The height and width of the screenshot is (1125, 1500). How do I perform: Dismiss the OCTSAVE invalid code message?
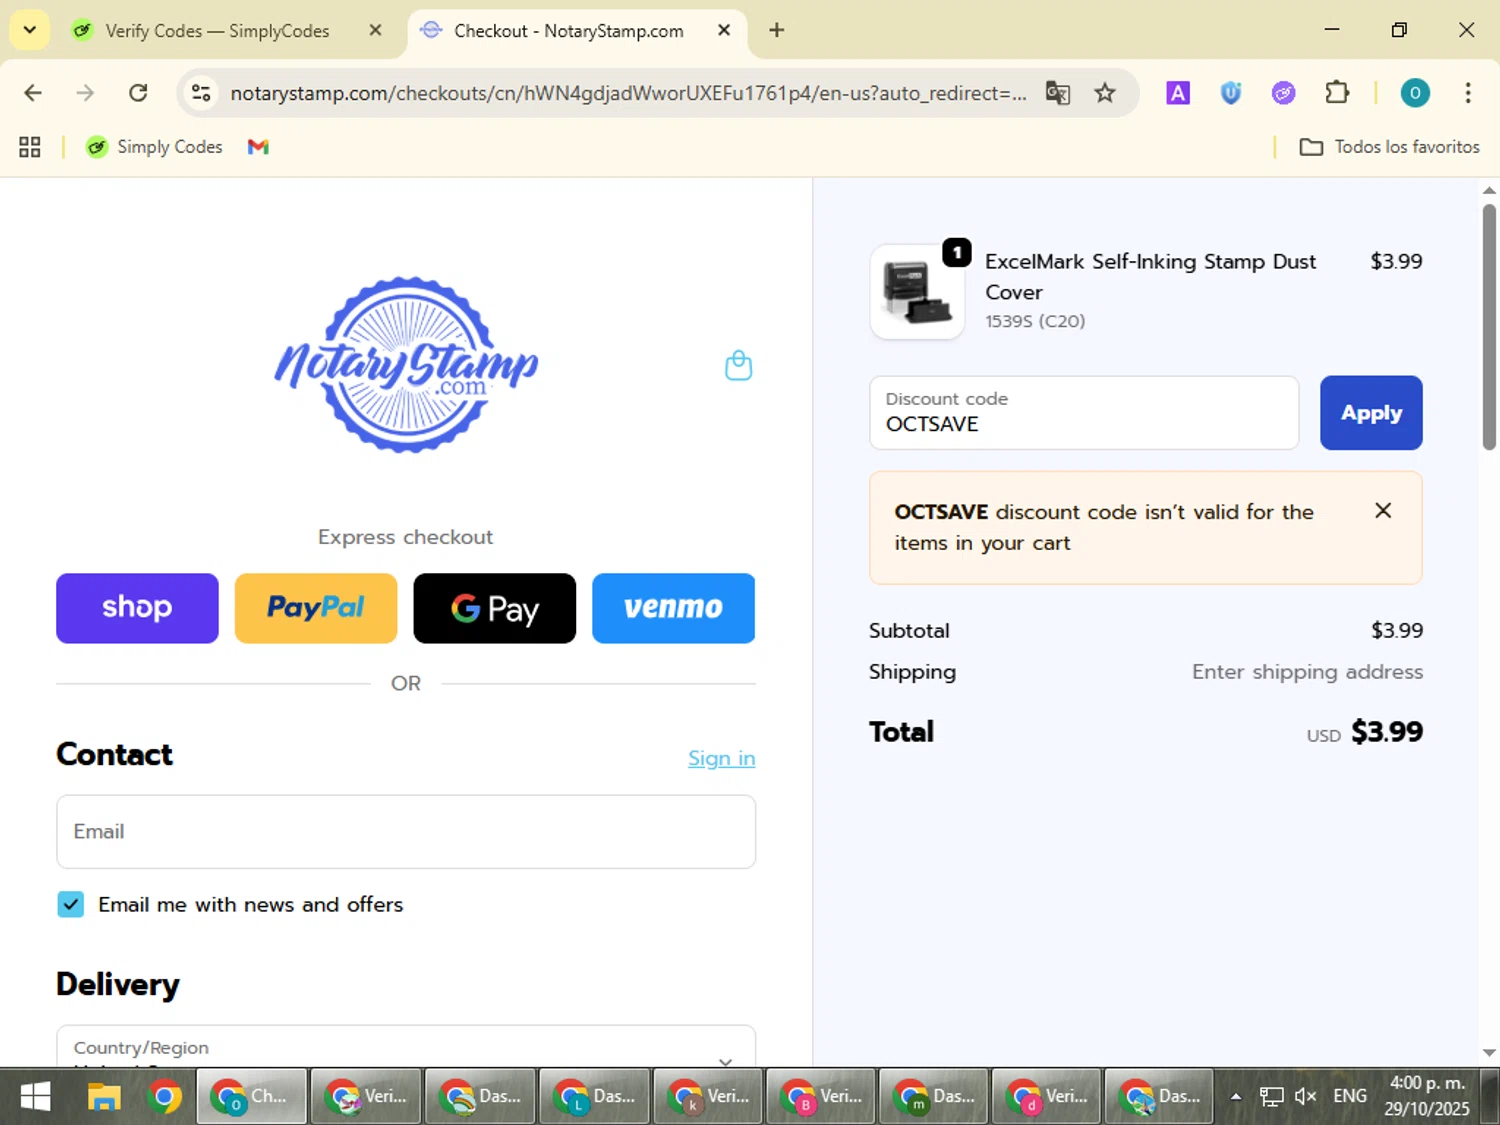1383,511
